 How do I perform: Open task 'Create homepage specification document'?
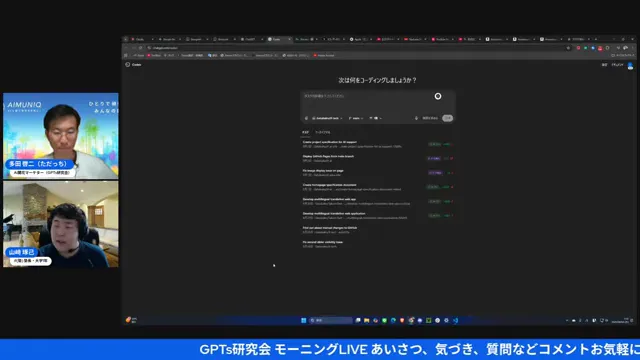click(x=378, y=187)
